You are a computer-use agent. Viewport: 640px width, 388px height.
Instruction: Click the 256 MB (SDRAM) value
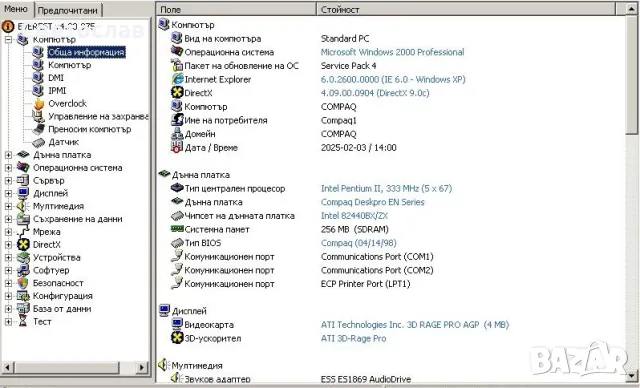point(355,229)
